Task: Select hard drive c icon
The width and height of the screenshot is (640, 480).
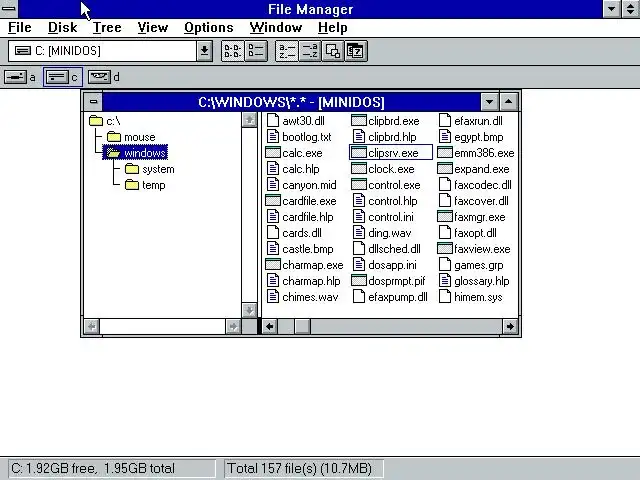Action: pyautogui.click(x=57, y=77)
